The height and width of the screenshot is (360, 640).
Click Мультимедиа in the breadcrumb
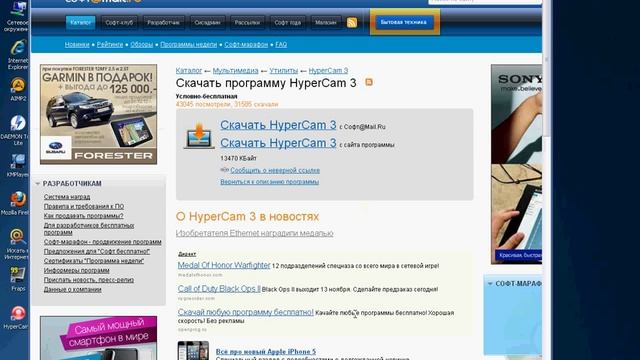(x=236, y=71)
